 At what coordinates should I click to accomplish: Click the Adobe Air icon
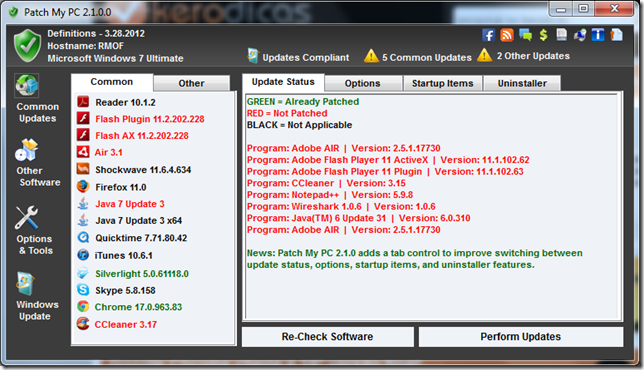tap(83, 152)
